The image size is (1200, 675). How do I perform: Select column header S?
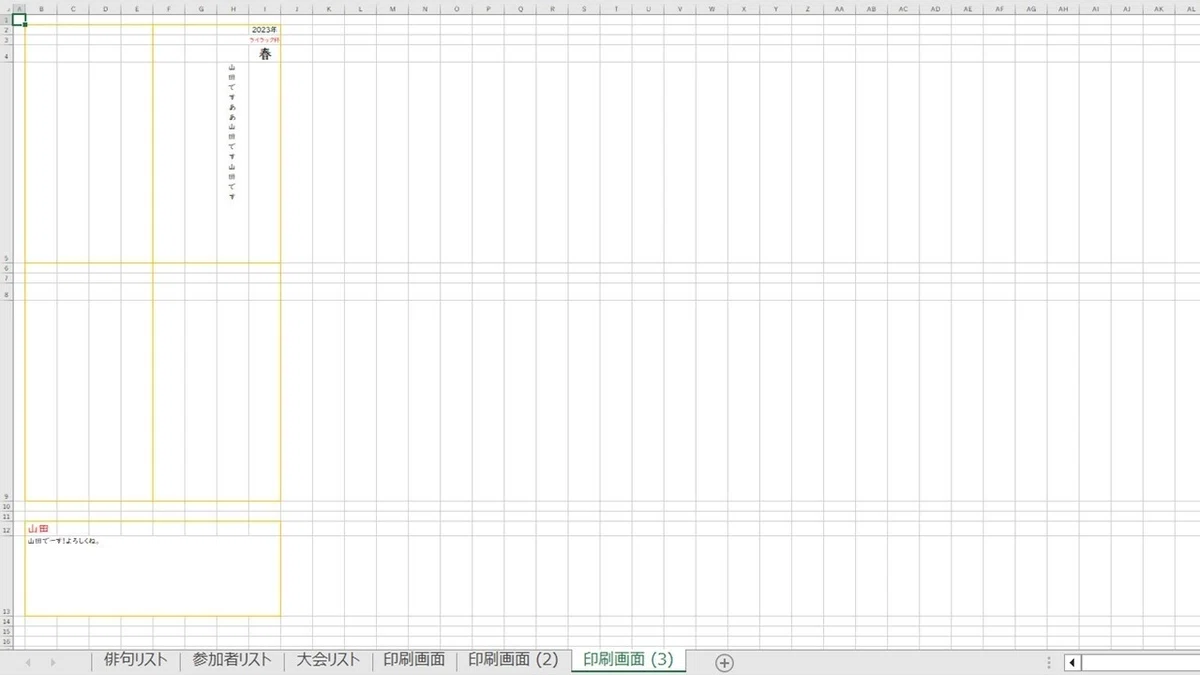[x=584, y=9]
